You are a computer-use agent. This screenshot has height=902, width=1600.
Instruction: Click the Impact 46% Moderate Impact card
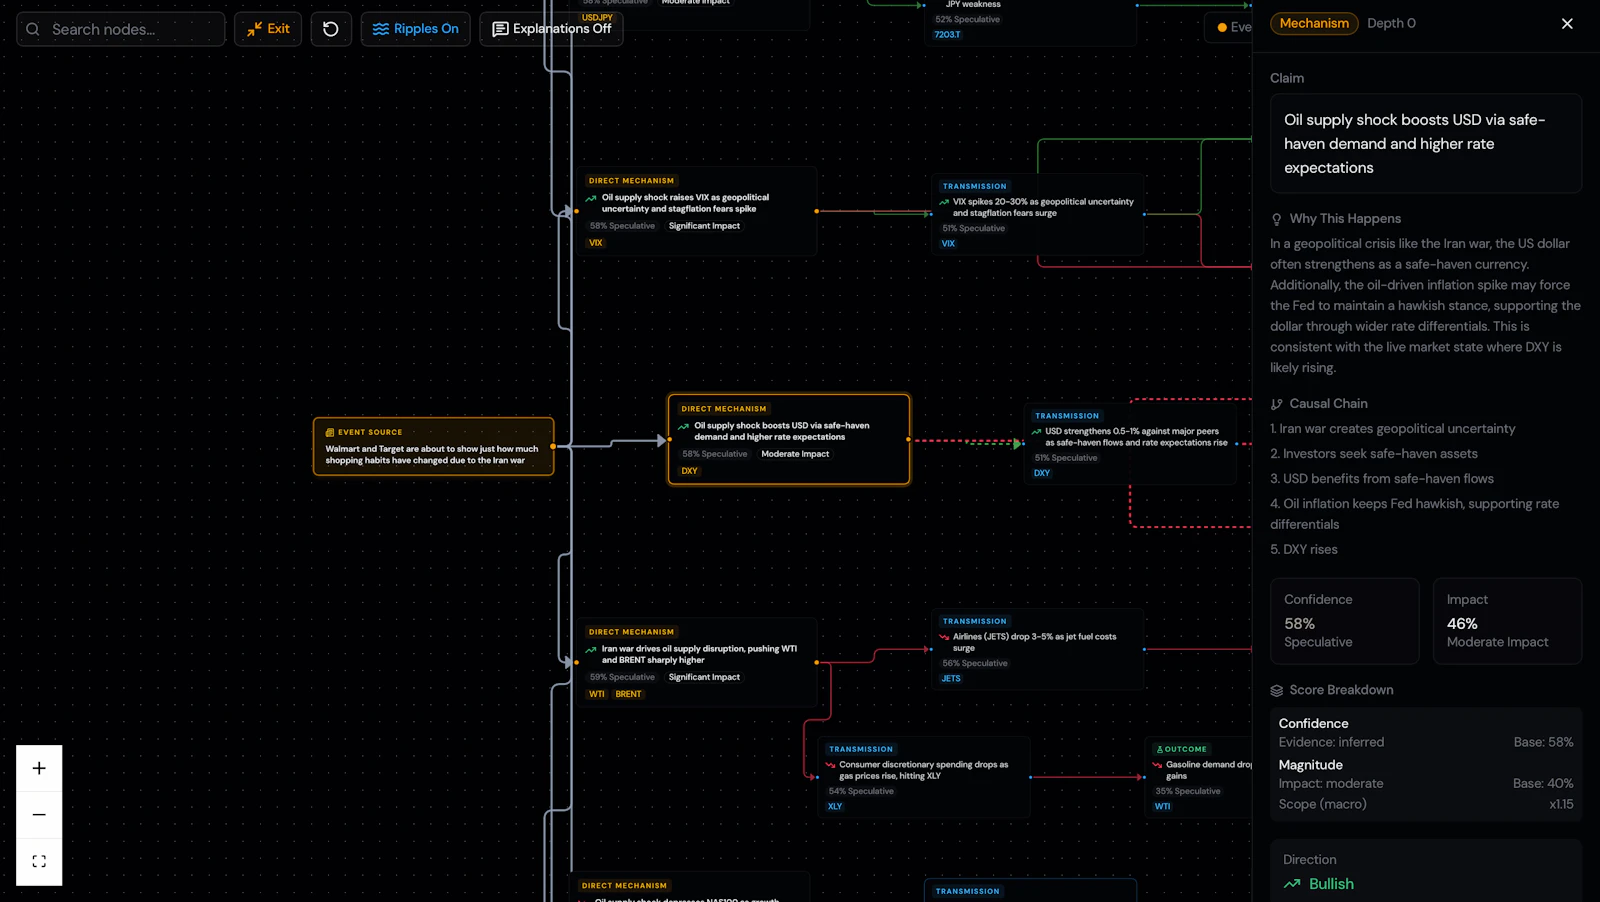pos(1507,621)
